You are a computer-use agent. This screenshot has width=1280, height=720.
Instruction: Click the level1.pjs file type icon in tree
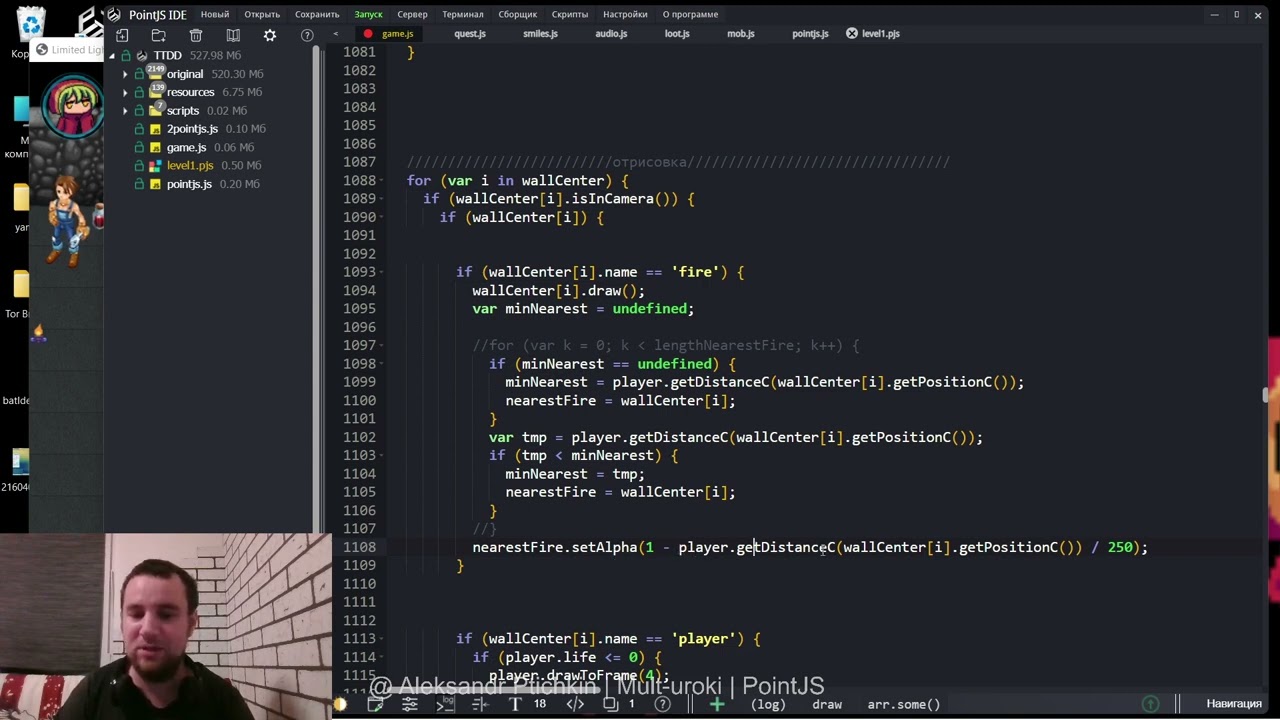tap(155, 165)
